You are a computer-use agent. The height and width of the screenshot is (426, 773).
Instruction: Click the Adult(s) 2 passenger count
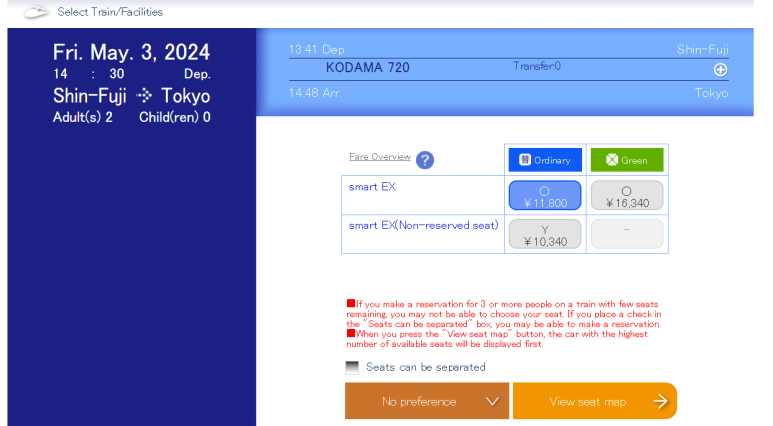(83, 117)
